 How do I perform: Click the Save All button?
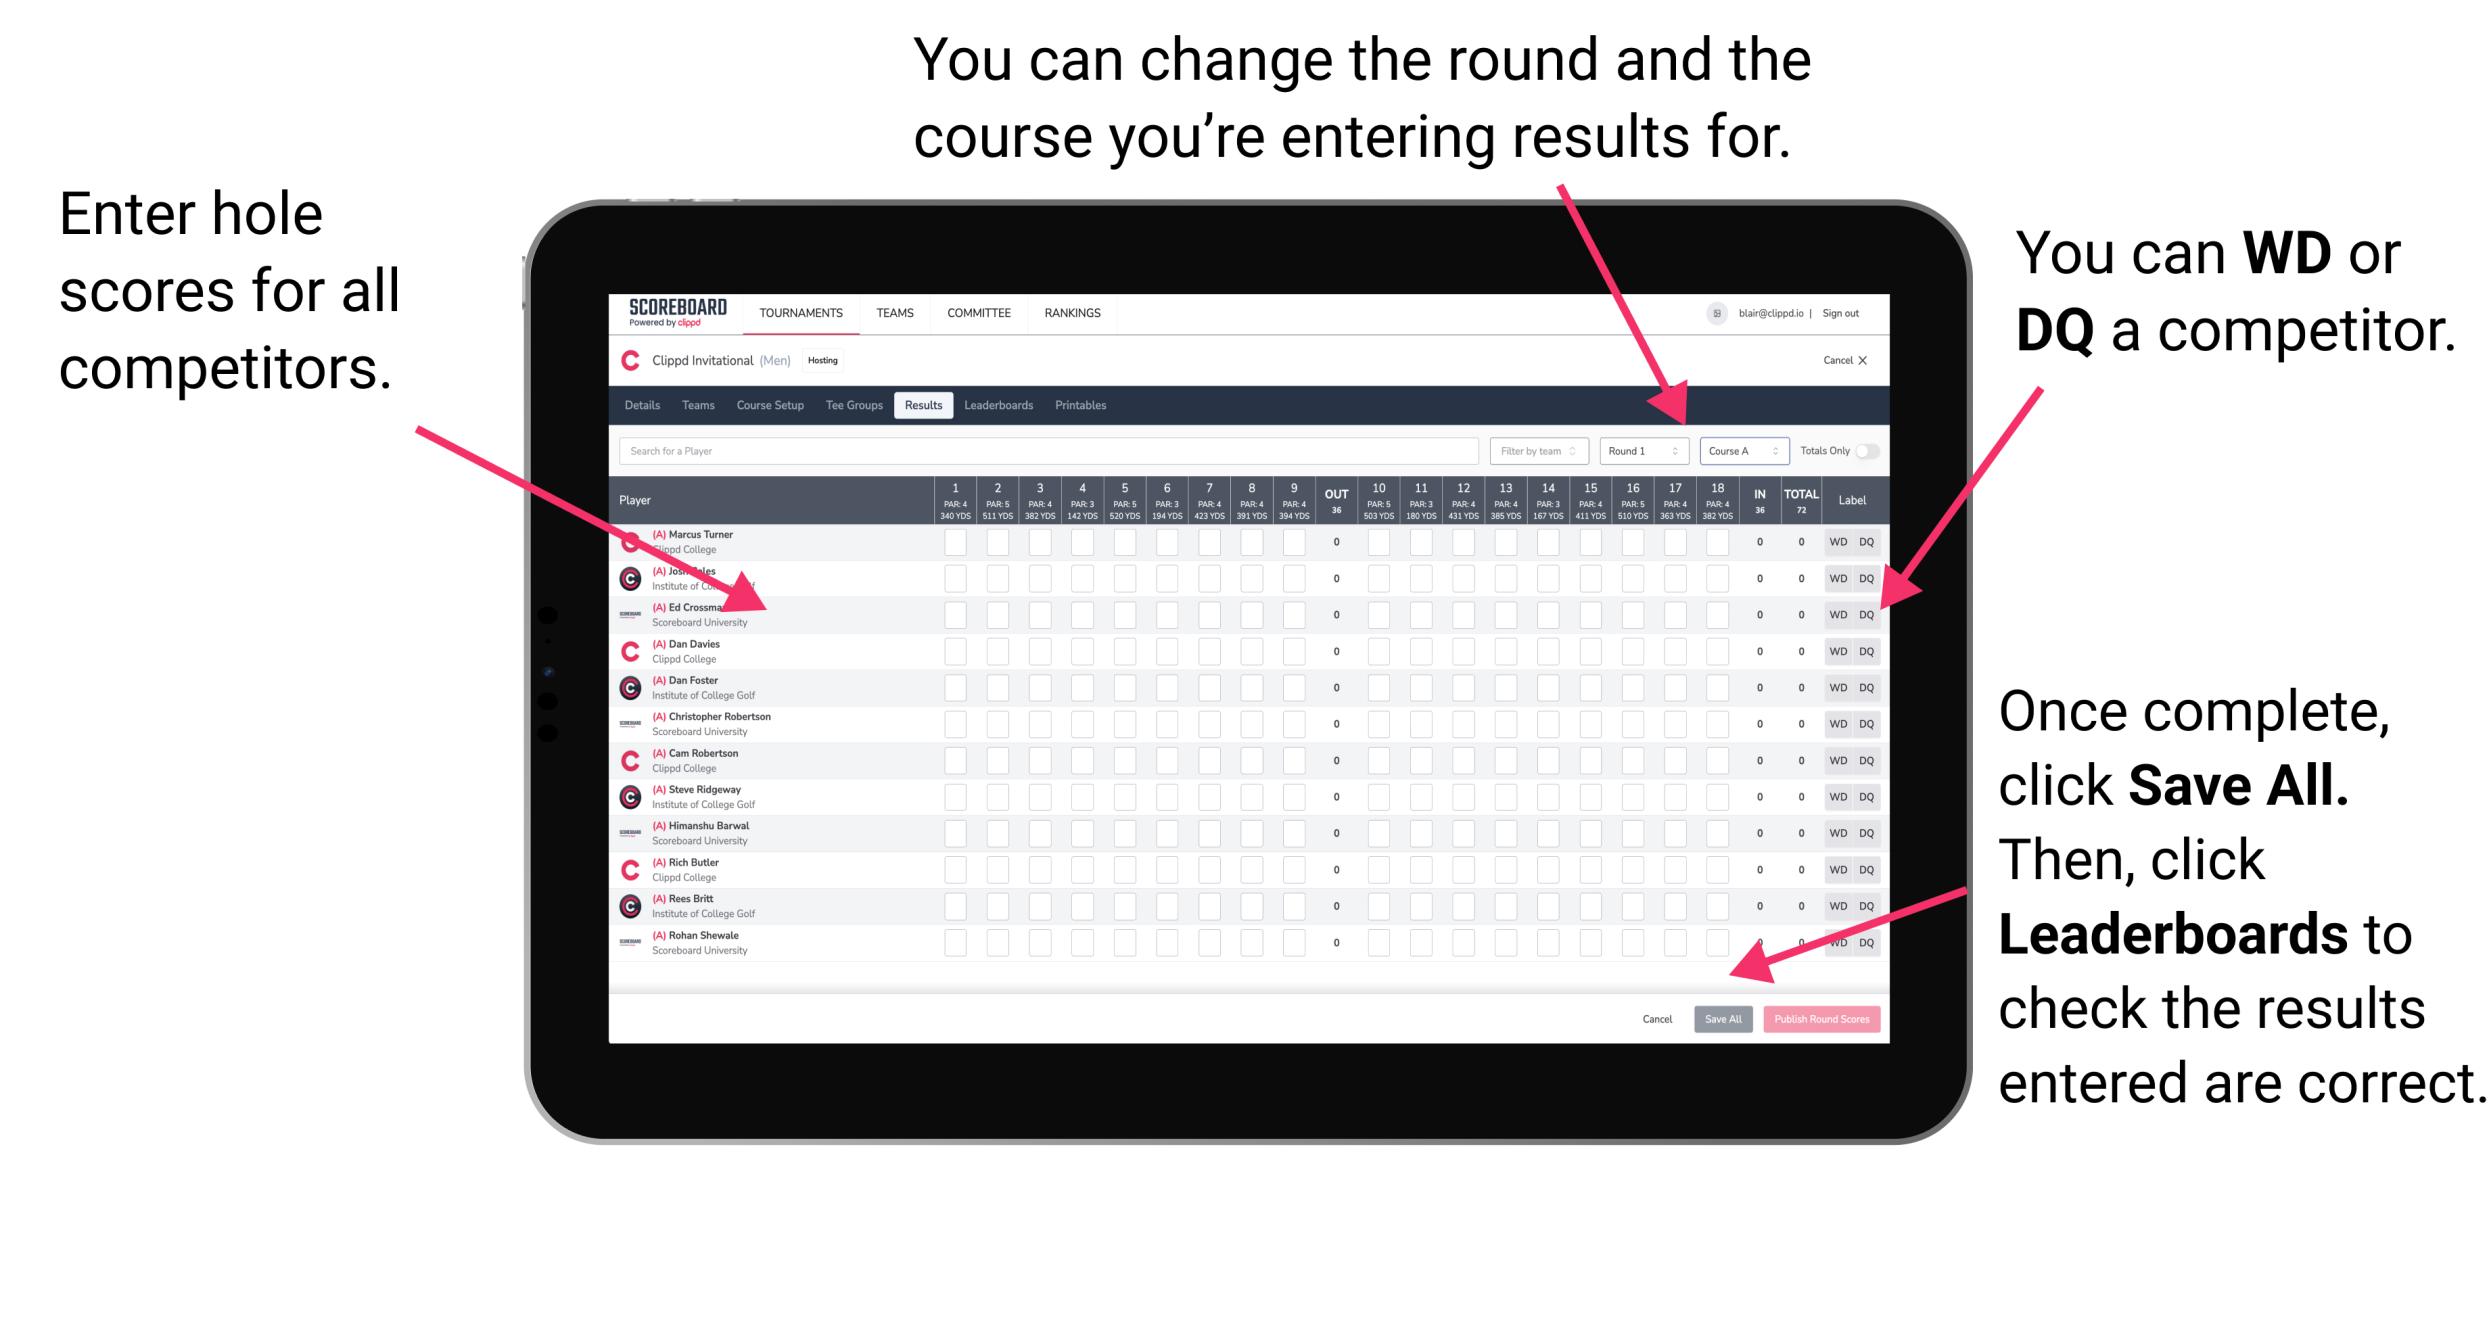coord(1721,1019)
